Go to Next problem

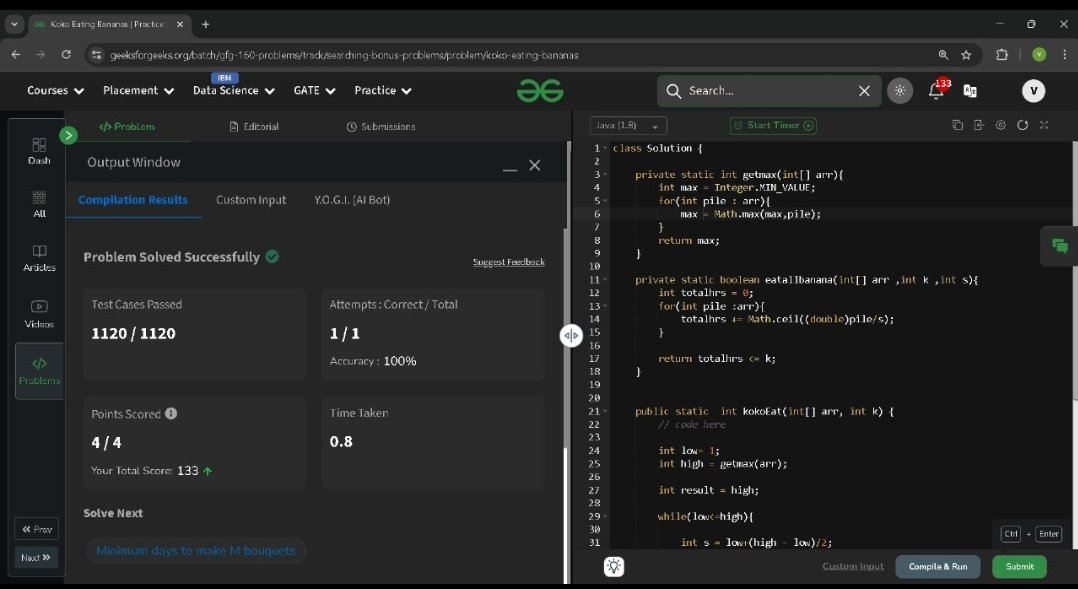point(36,557)
